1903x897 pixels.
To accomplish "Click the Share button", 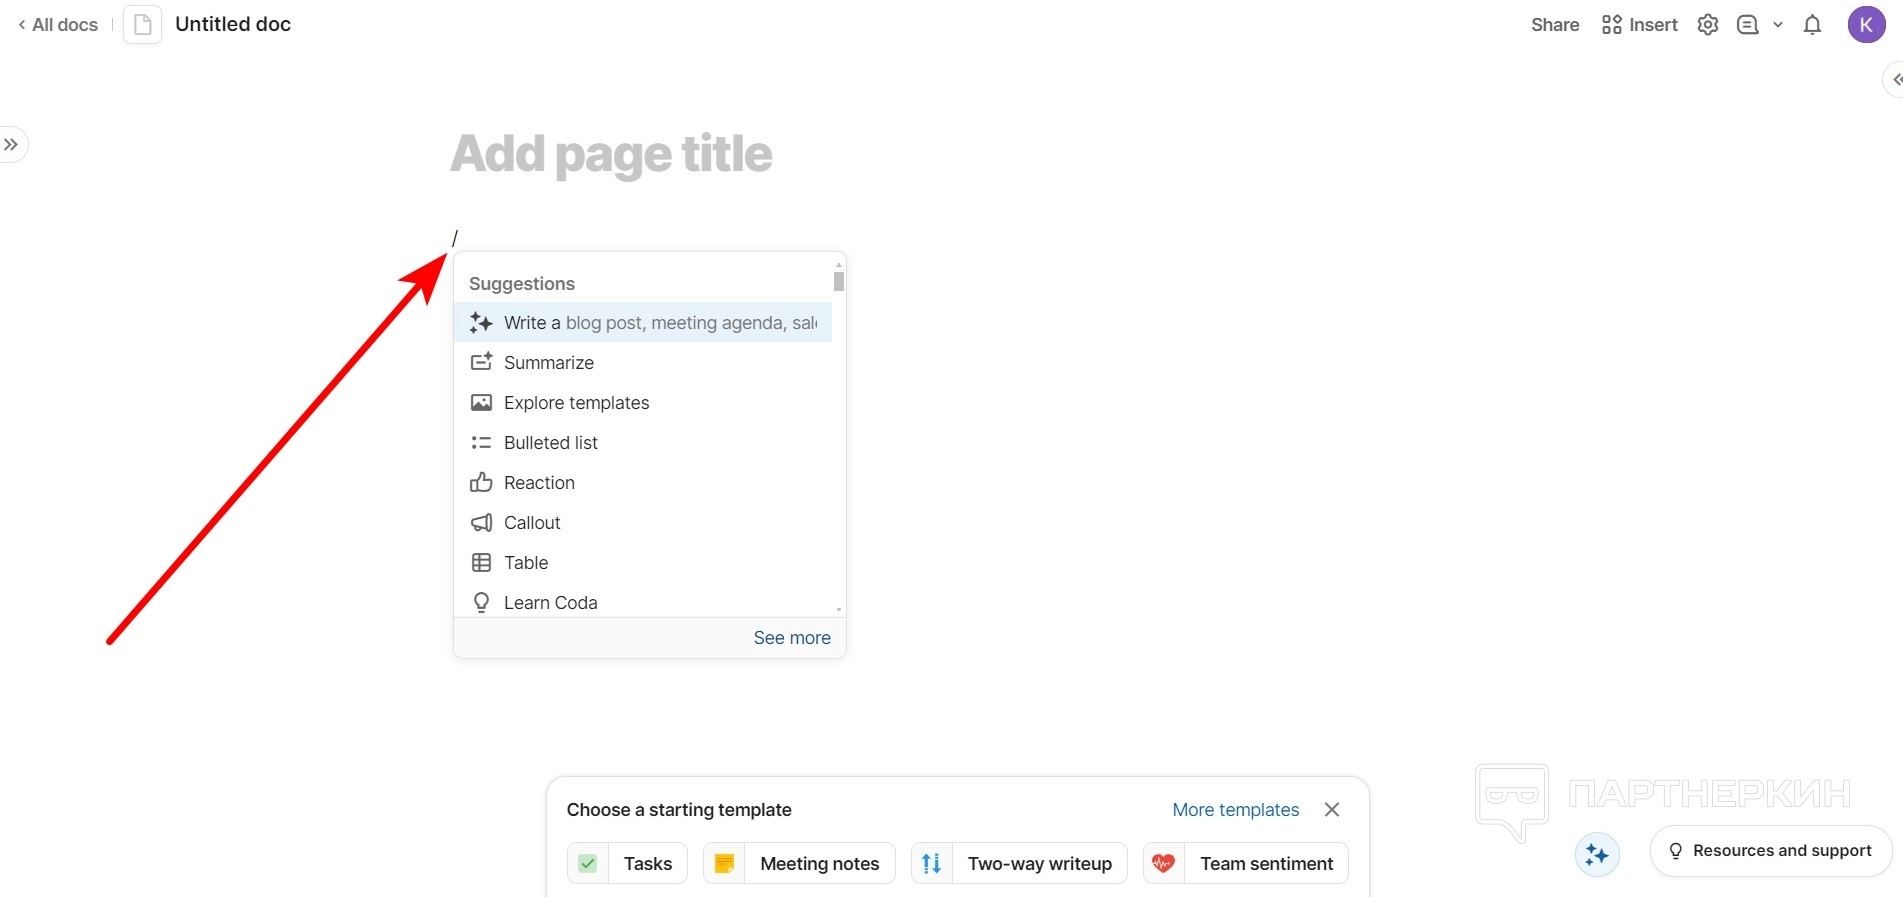I will click(x=1554, y=25).
